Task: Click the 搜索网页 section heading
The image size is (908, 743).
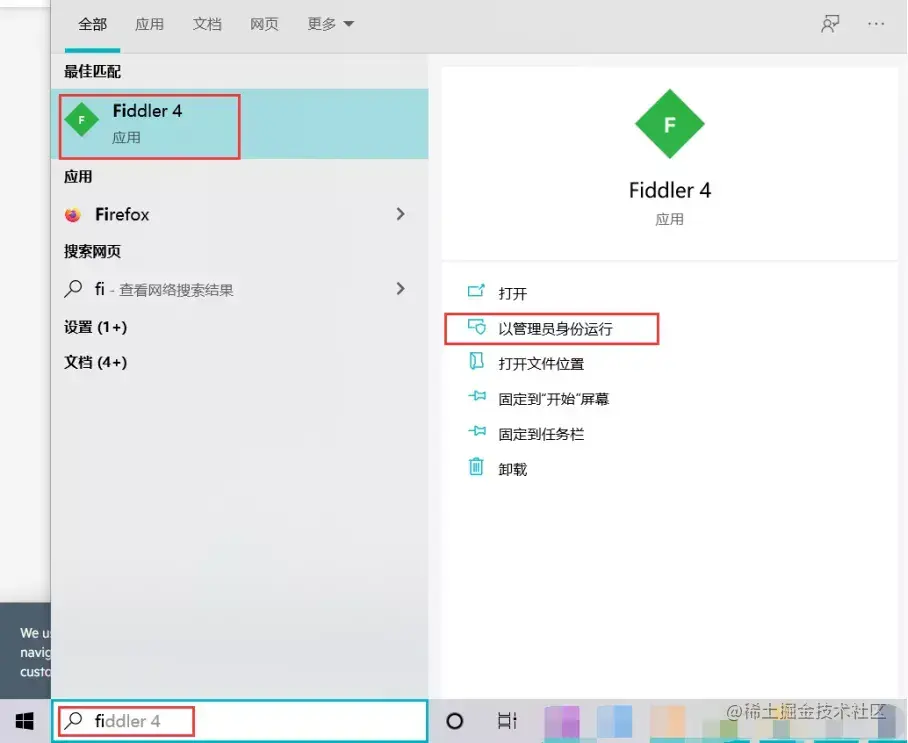Action: pyautogui.click(x=92, y=251)
